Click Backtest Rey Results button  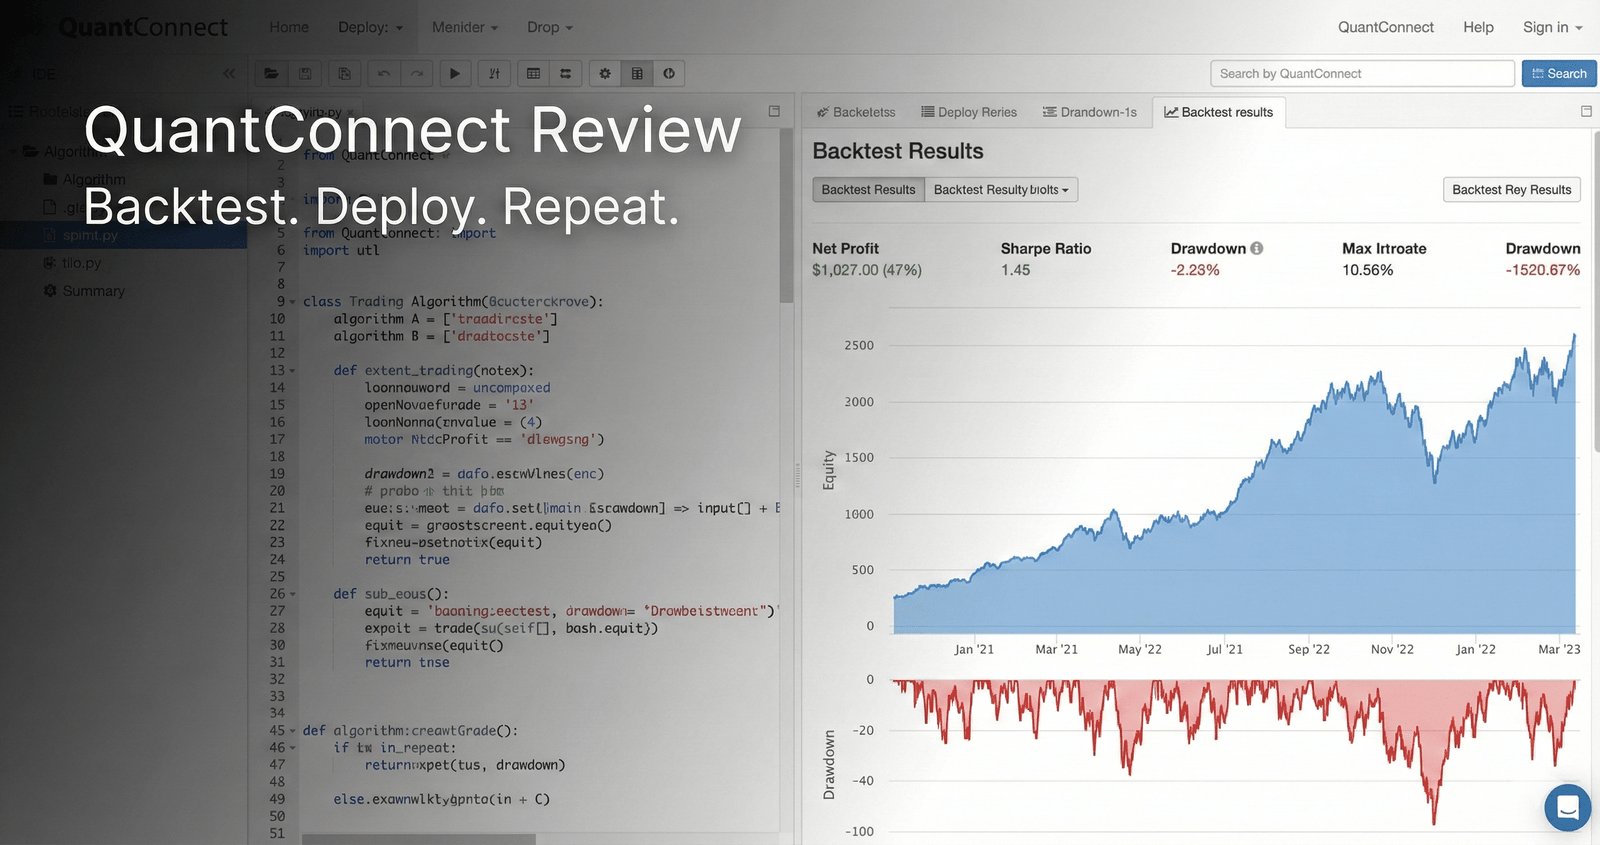[1512, 190]
